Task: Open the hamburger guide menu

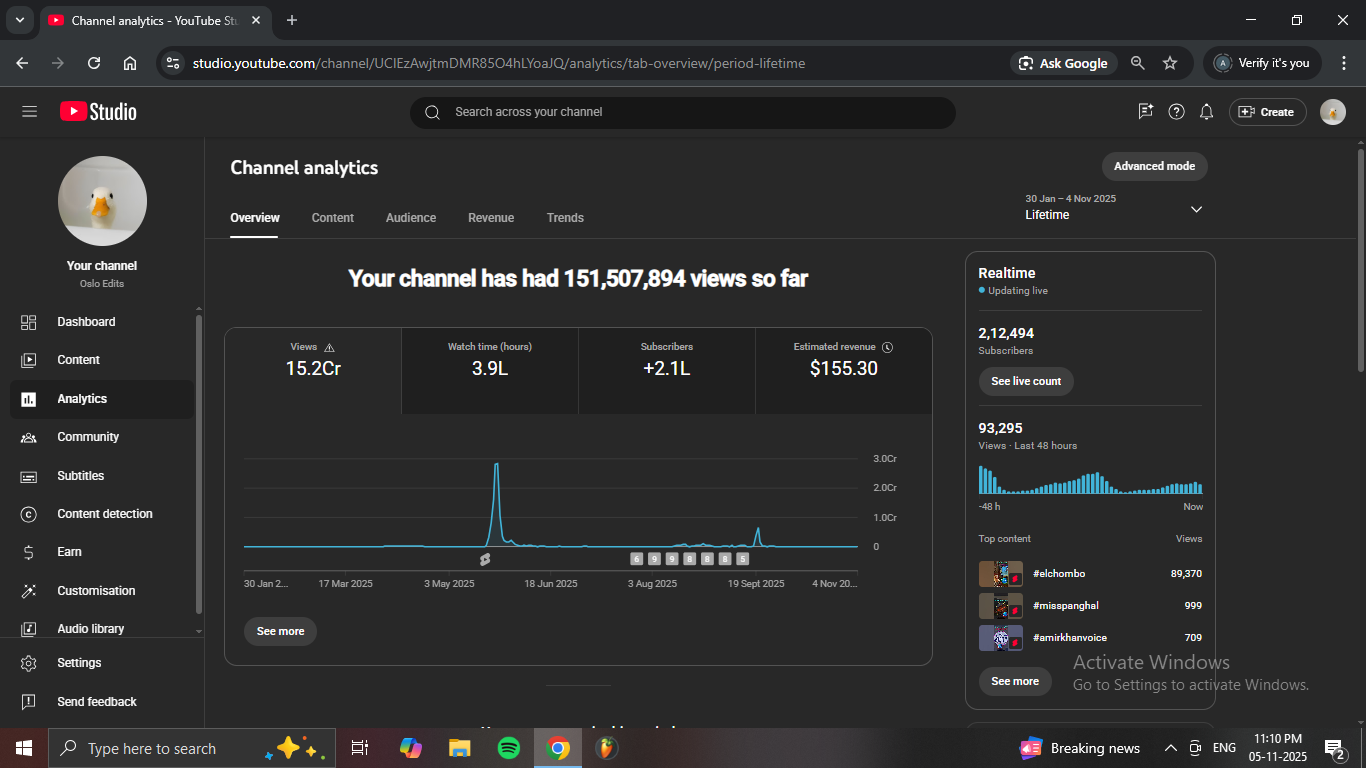Action: pyautogui.click(x=29, y=112)
